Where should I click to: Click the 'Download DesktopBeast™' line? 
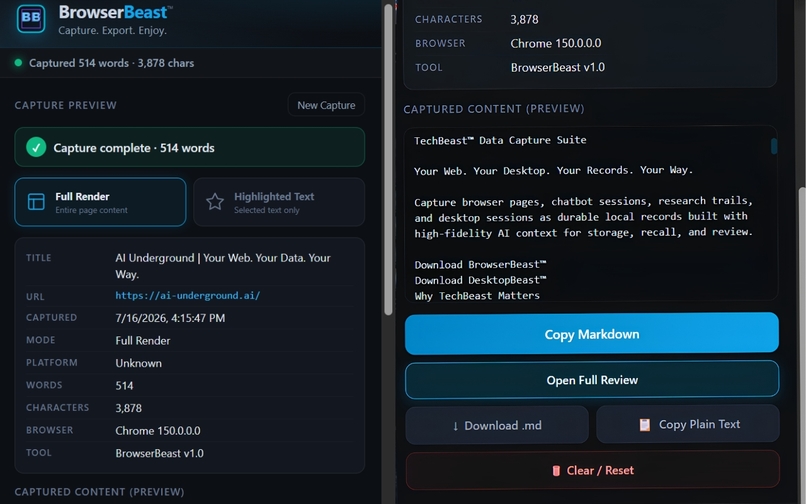coord(480,280)
